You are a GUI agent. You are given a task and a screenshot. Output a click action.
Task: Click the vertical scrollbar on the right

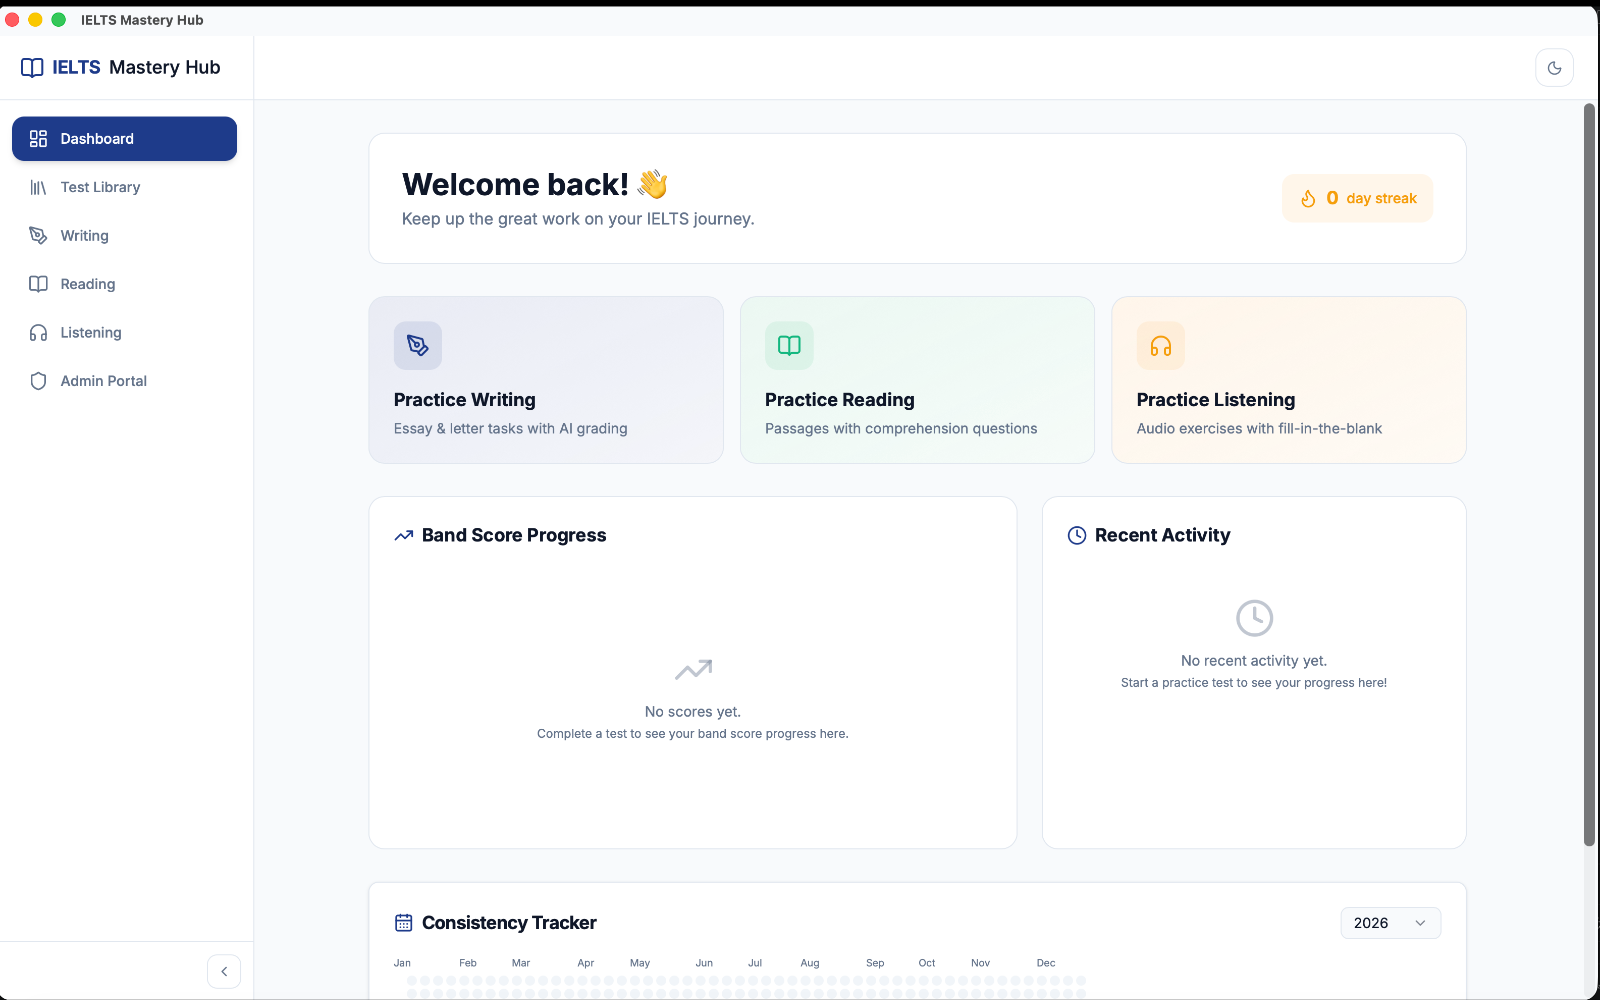coord(1589,475)
